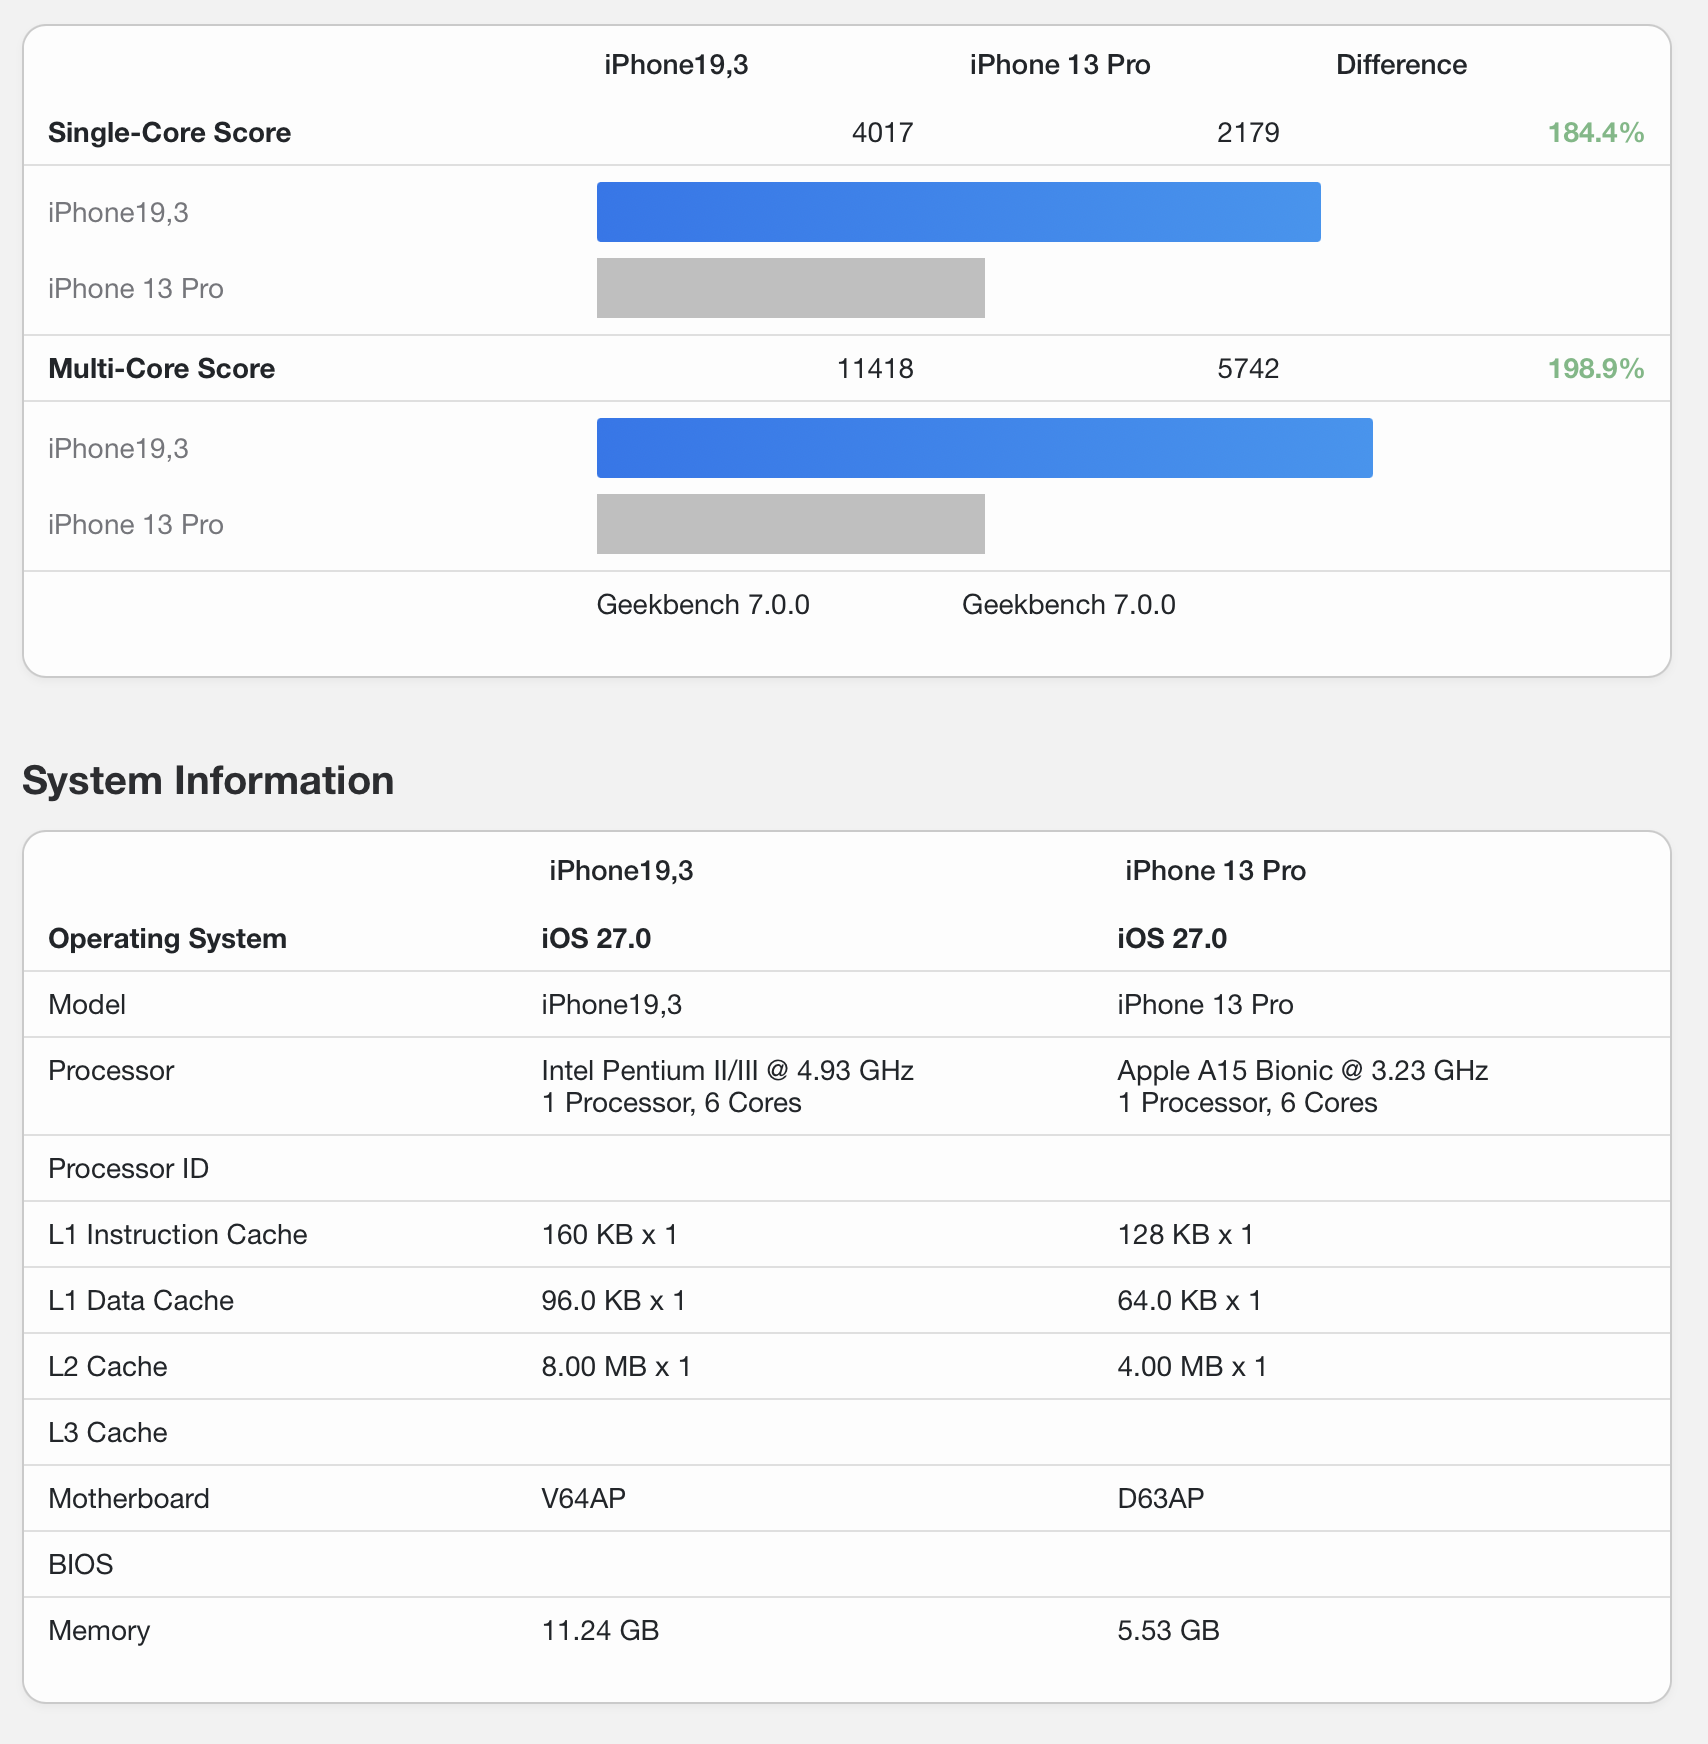
Task: Click the iPhone 13 Pro label under Multi-Core Score
Action: pyautogui.click(x=135, y=525)
